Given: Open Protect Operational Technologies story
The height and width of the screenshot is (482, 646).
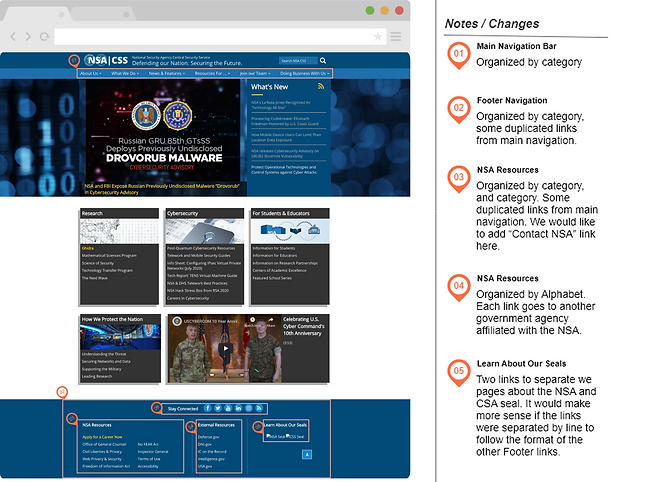Looking at the screenshot, I should click(284, 170).
